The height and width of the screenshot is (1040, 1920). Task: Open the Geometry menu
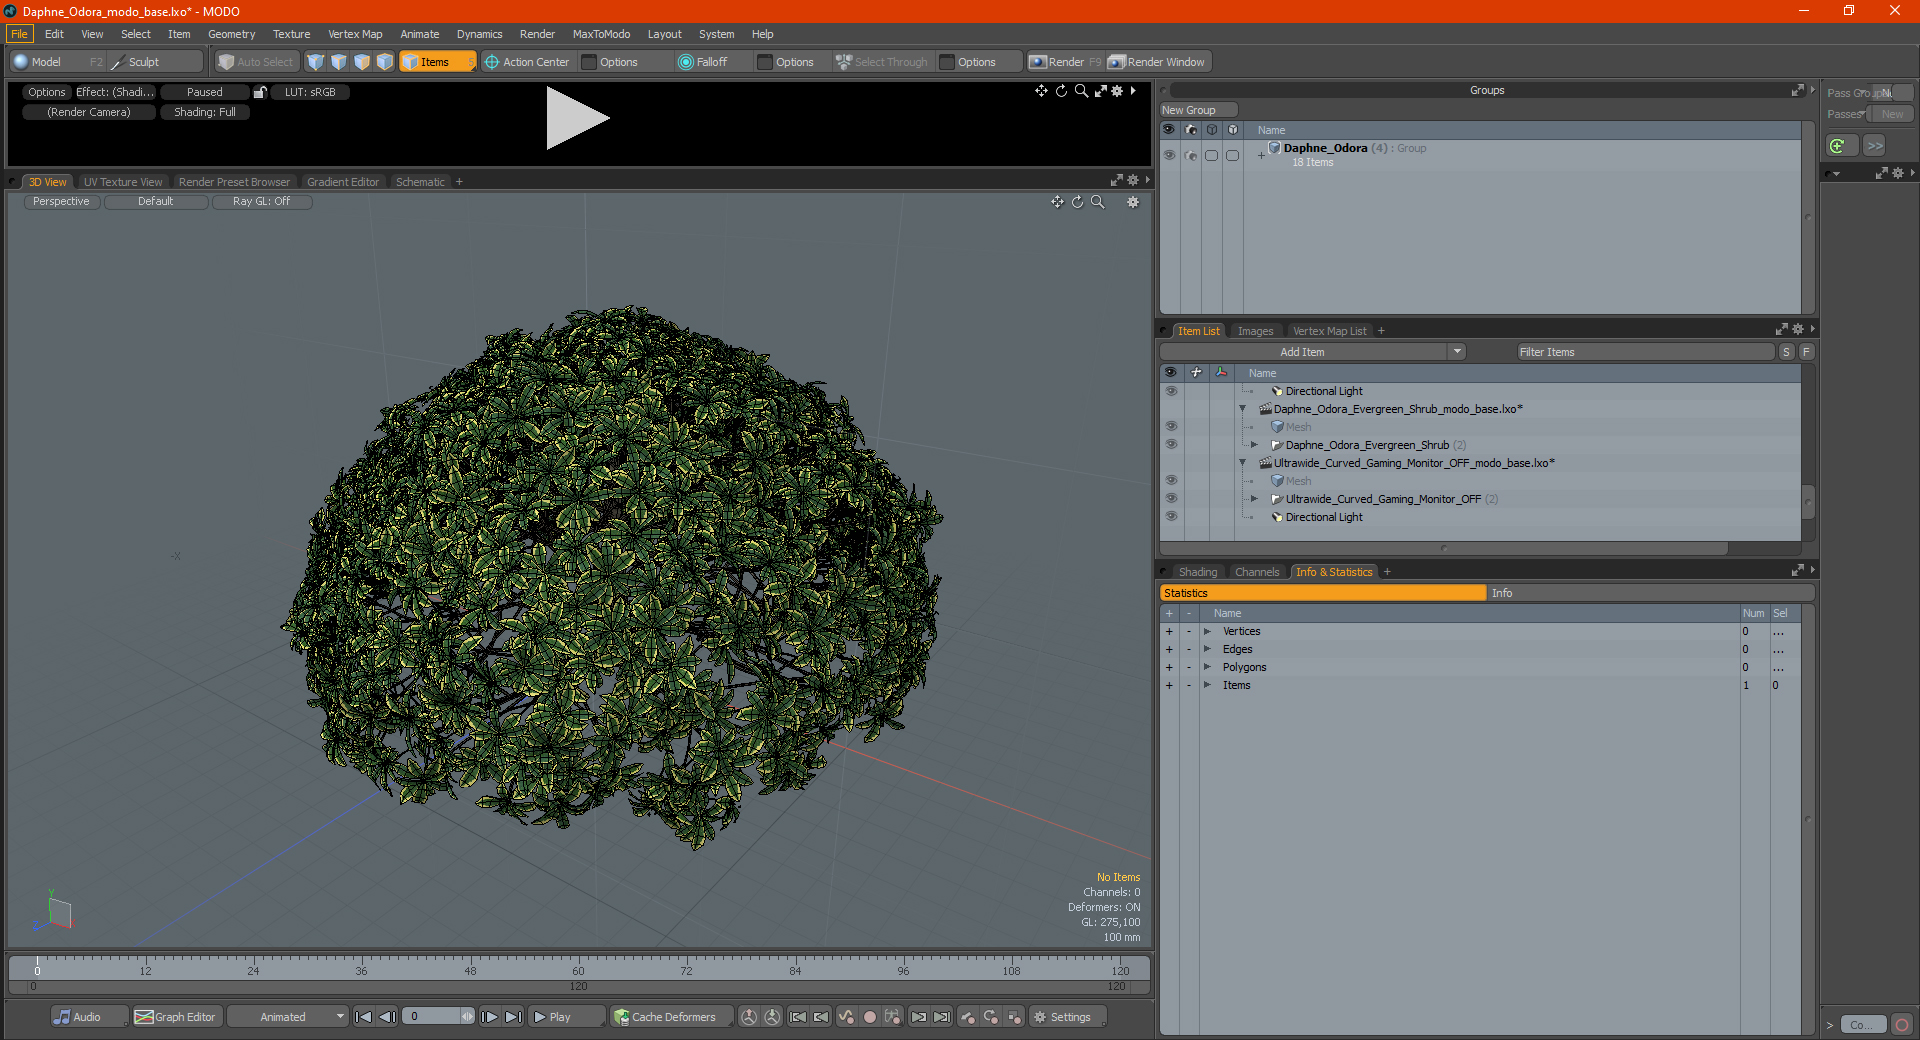tap(231, 34)
